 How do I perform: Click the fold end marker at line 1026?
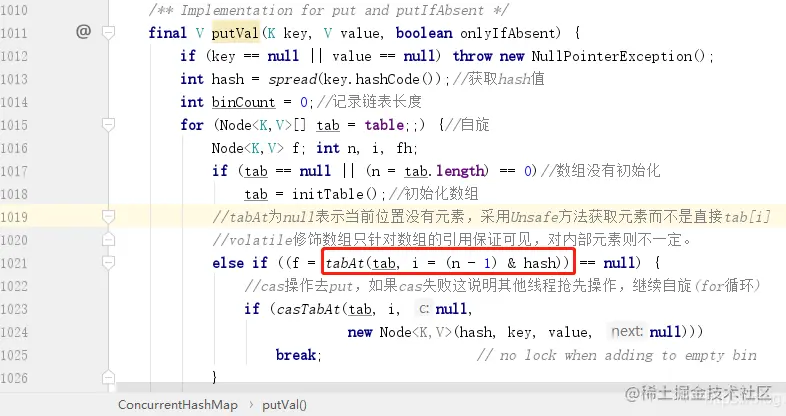pos(108,377)
